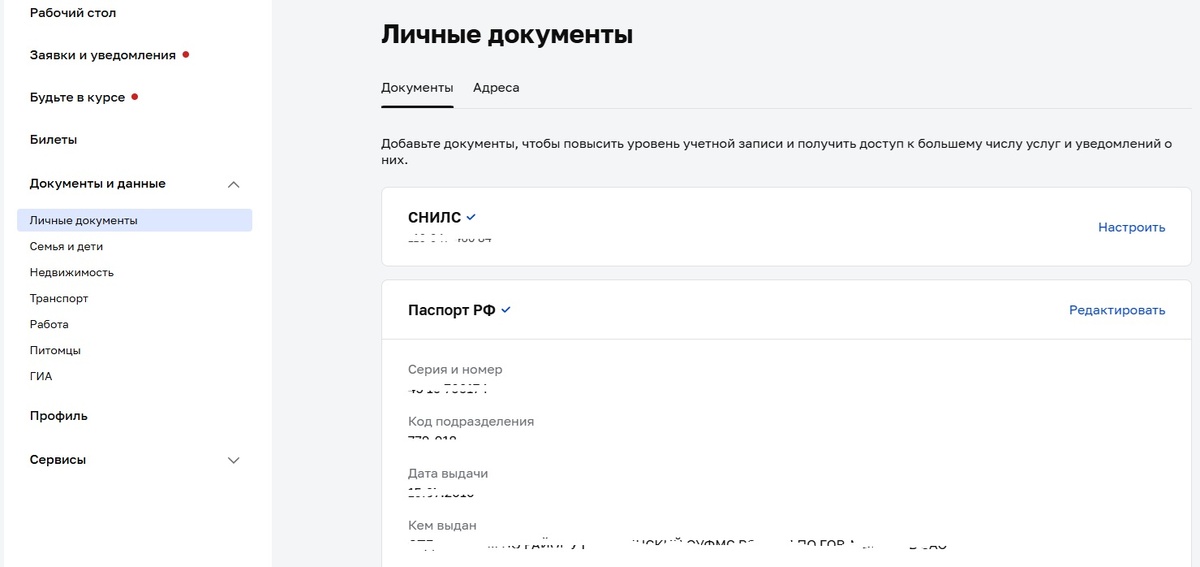This screenshot has height=567, width=1200.
Task: Click the Дата выдачи label
Action: (x=448, y=473)
